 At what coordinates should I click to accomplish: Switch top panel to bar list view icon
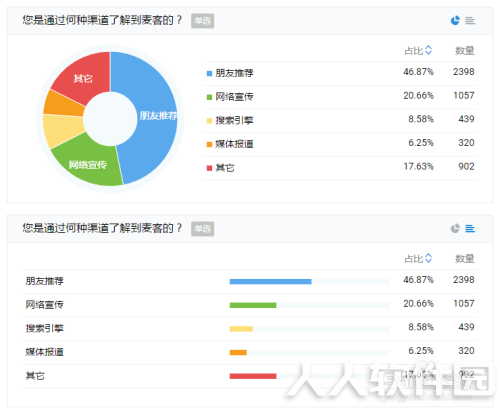(x=470, y=21)
